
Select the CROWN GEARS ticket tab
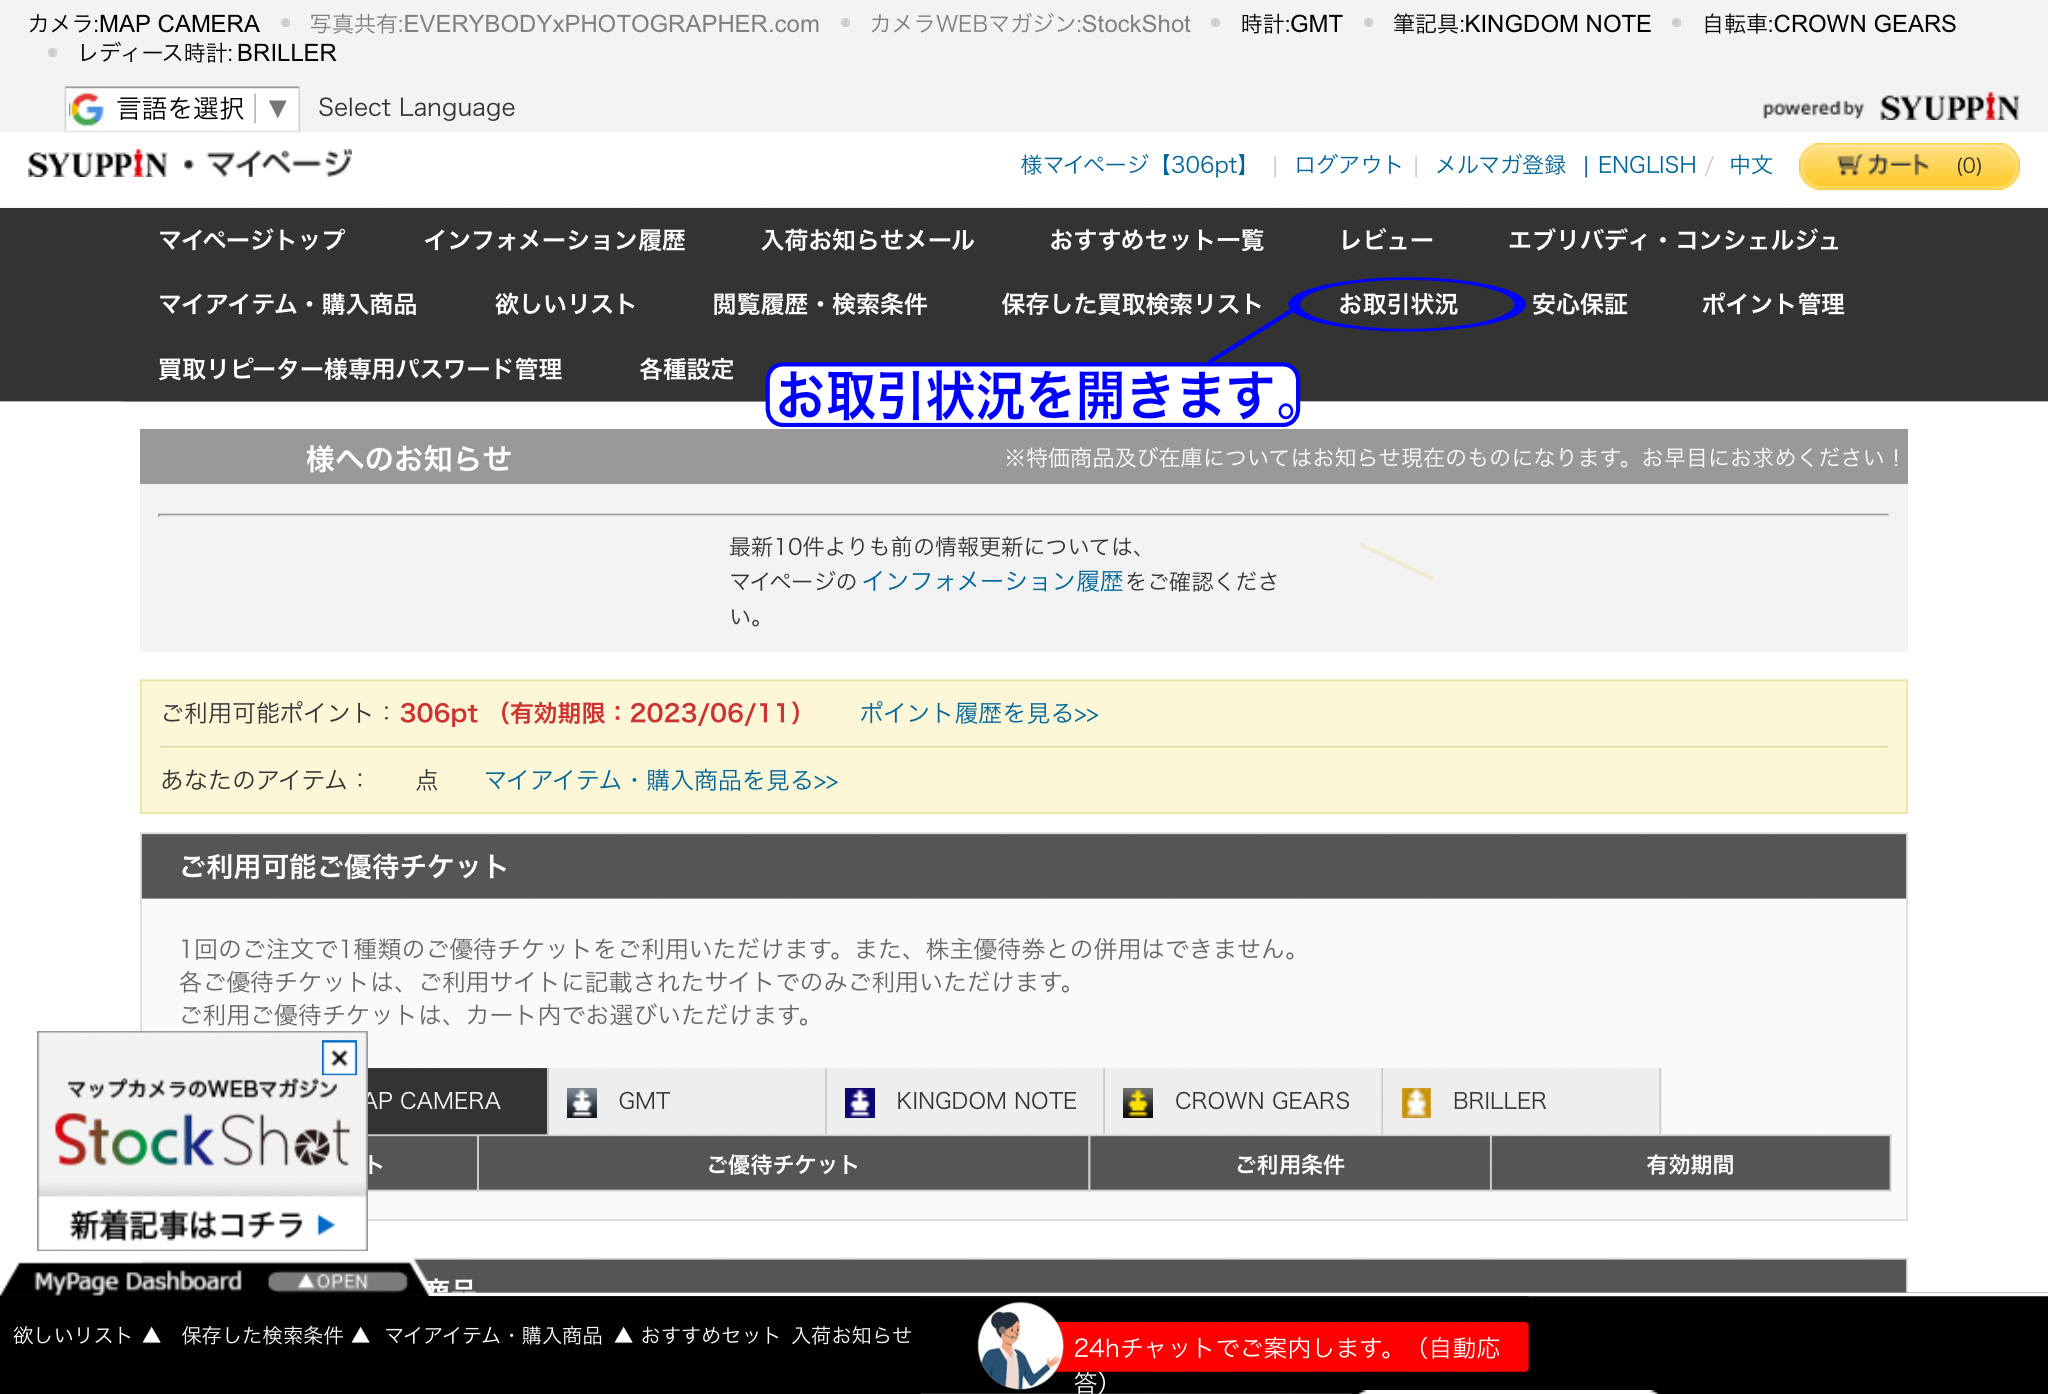pos(1243,1101)
